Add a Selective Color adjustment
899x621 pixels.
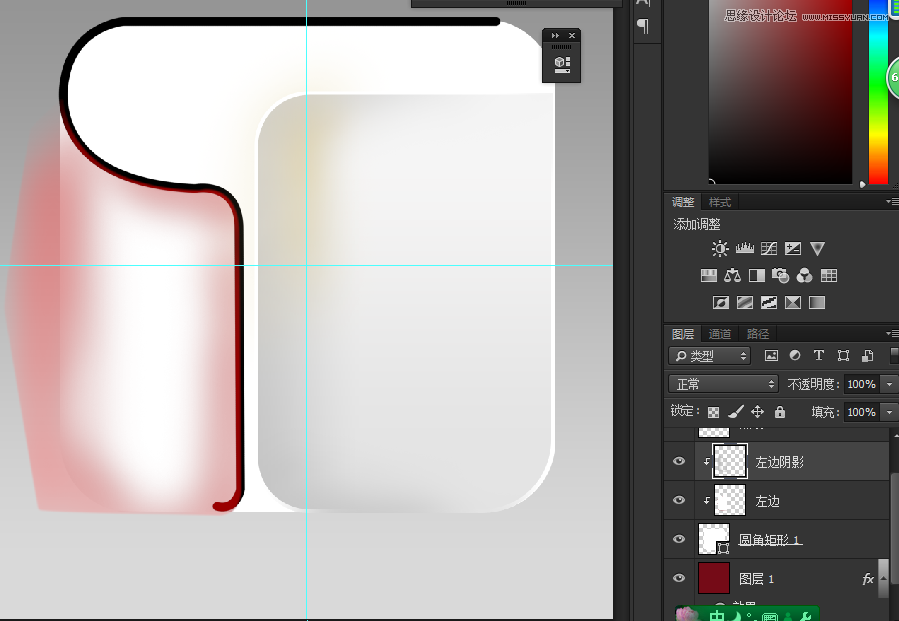(793, 302)
